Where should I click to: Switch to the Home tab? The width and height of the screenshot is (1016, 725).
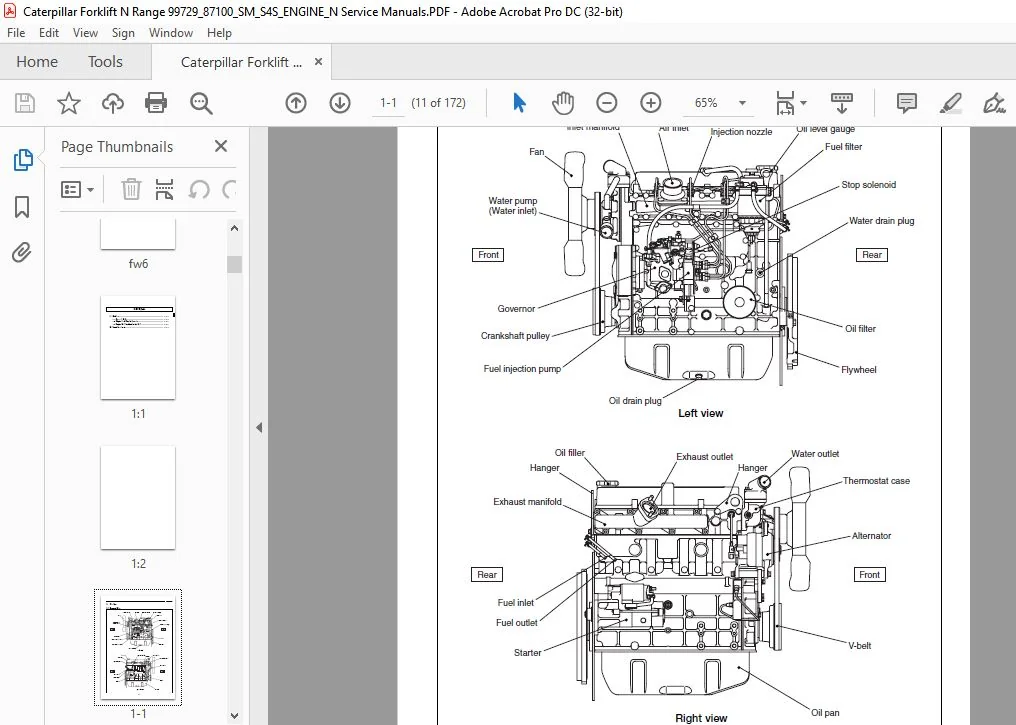(37, 62)
